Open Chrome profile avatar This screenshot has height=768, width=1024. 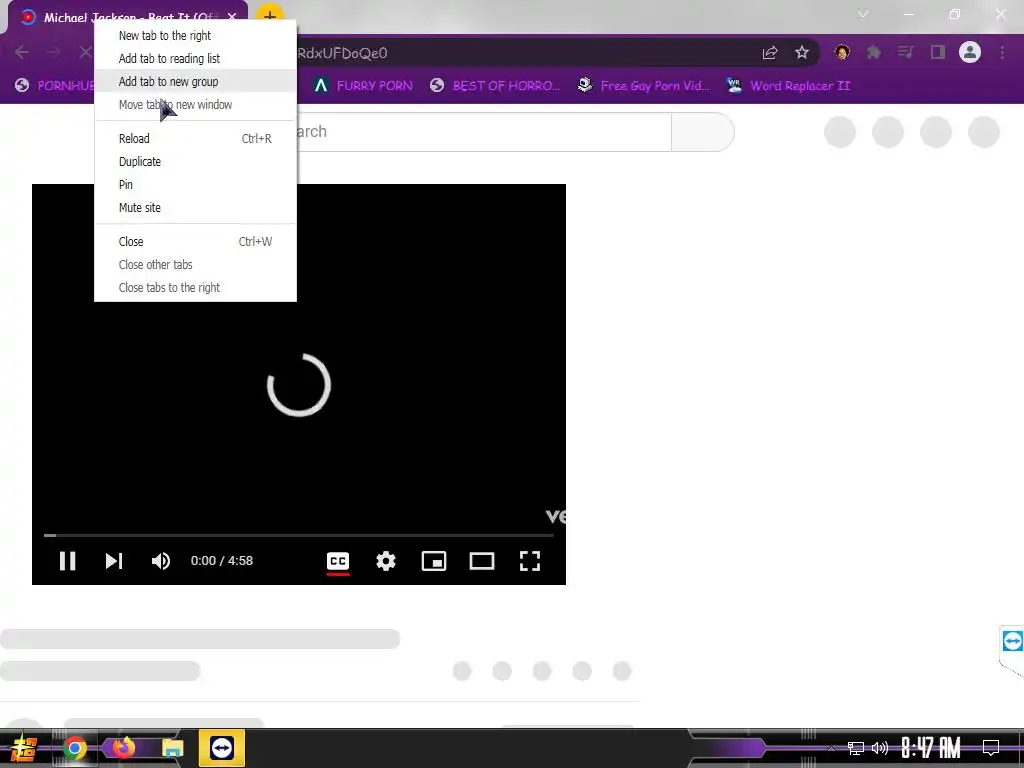pos(970,52)
